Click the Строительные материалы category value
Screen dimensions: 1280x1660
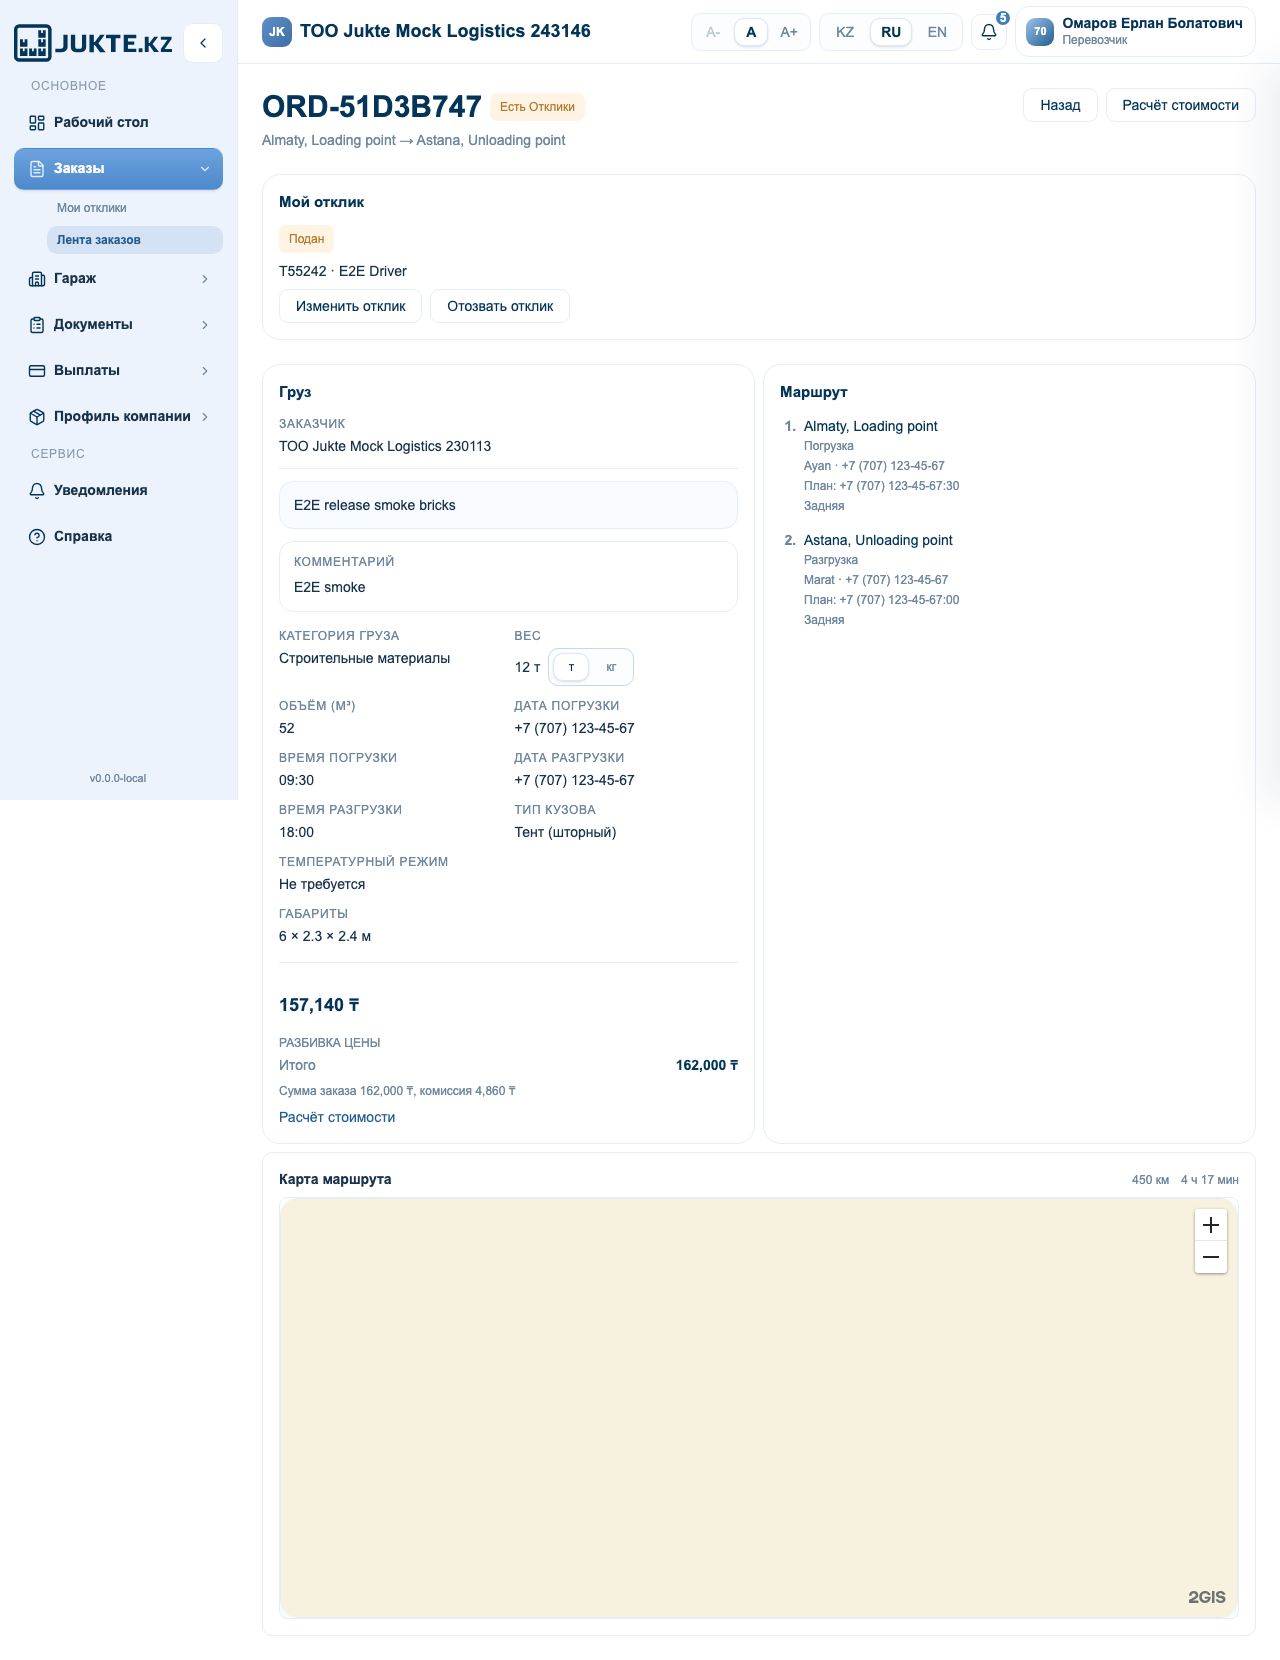(364, 658)
